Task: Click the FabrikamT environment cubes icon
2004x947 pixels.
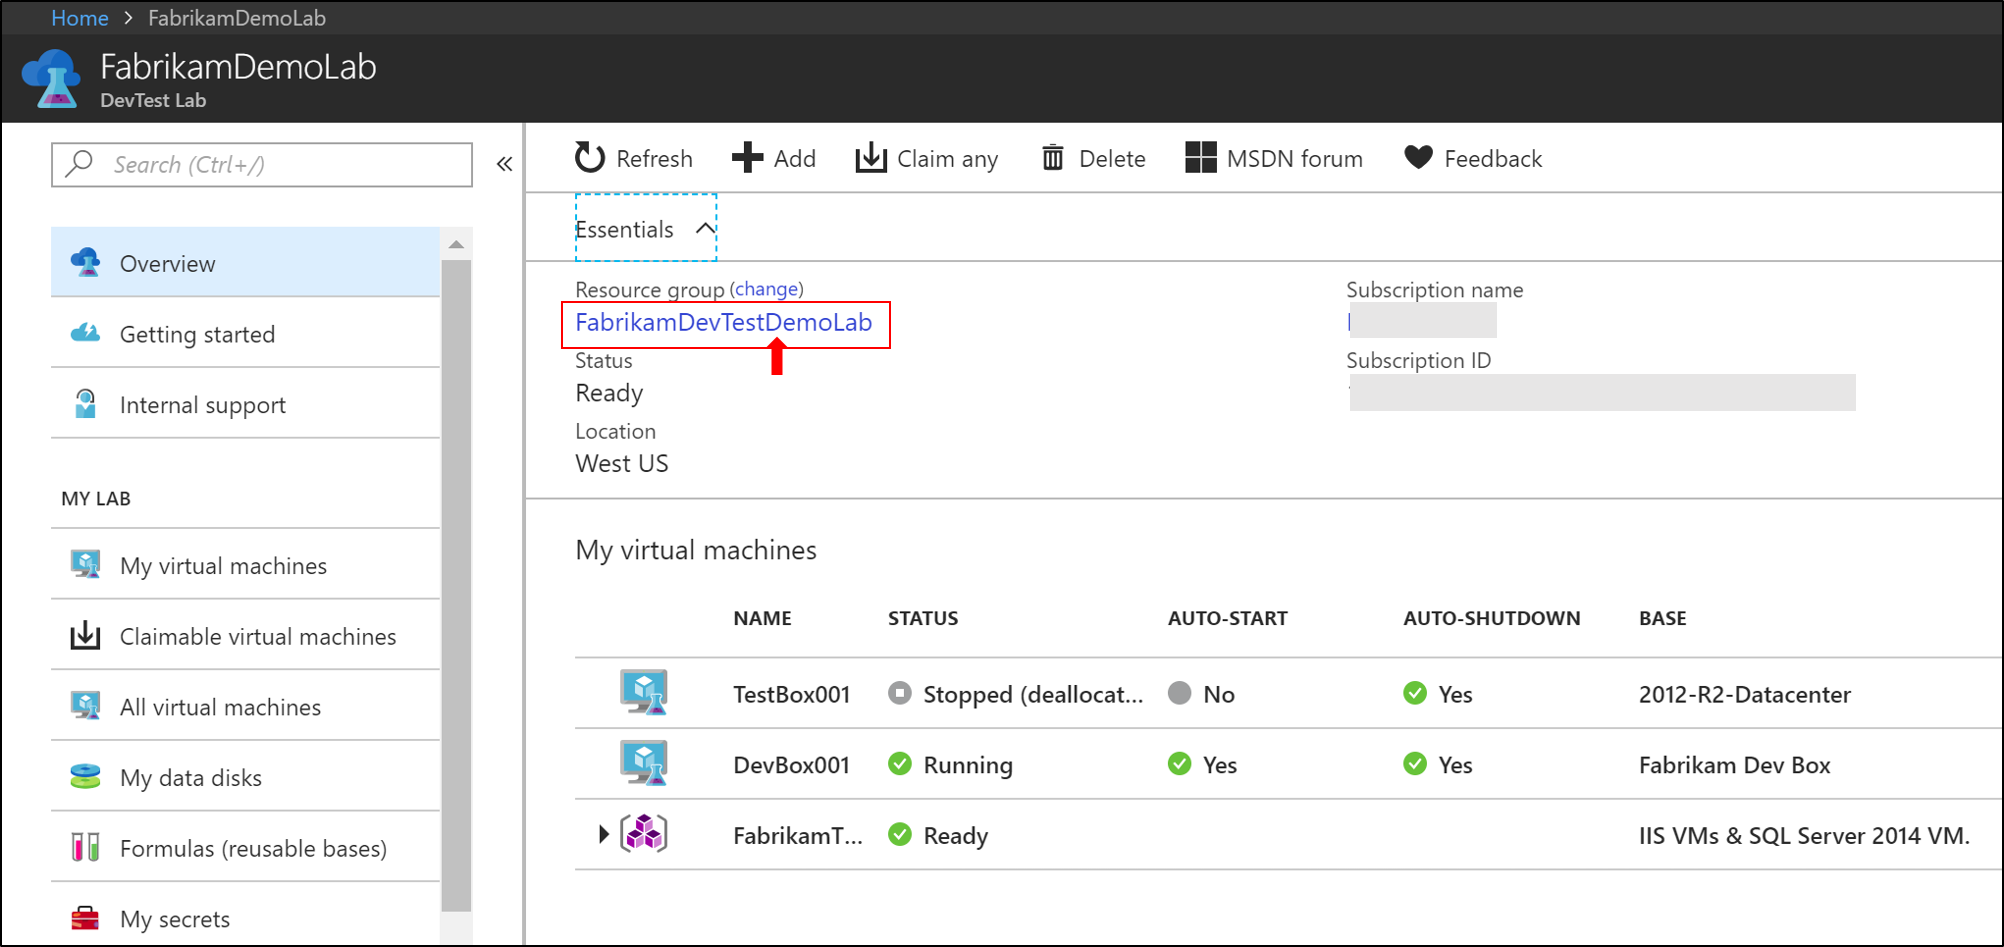Action: 644,834
